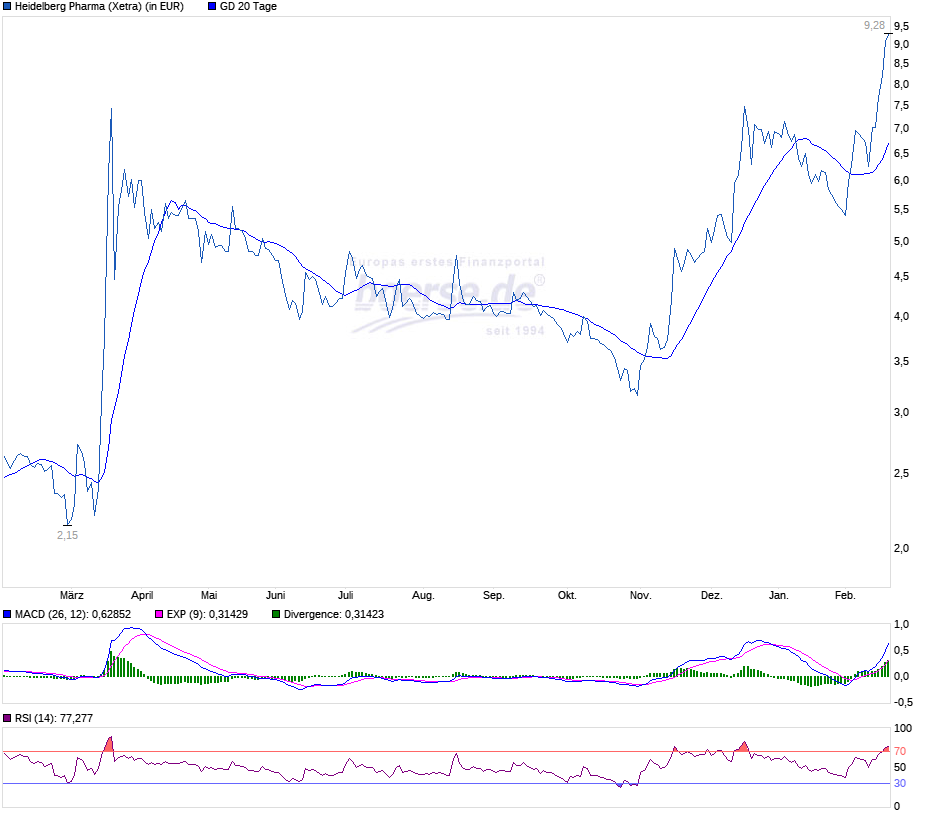This screenshot has width=932, height=816.
Task: Click the Heidelberg Pharma legend color square
Action: point(8,6)
